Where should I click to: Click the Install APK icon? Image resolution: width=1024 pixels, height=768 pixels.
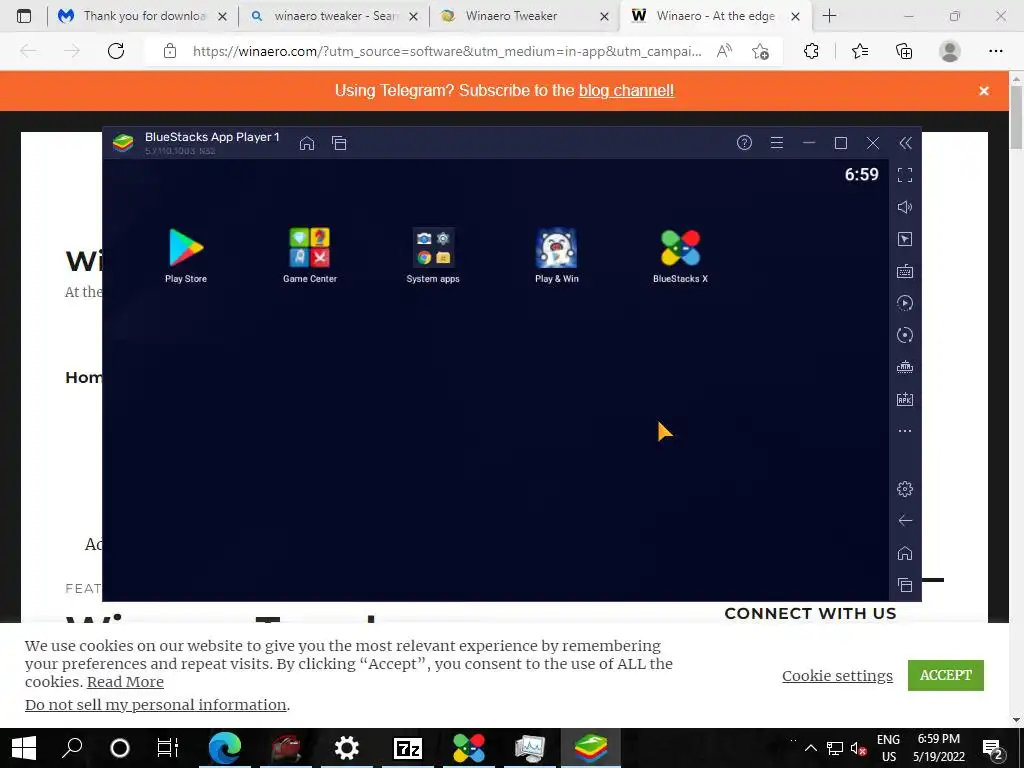pos(905,399)
